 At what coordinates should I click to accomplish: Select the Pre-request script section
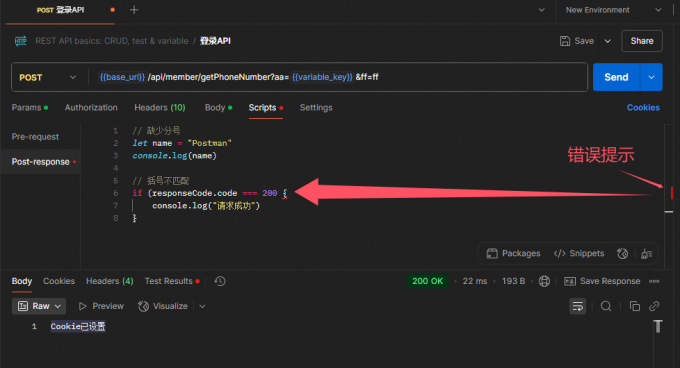point(35,137)
